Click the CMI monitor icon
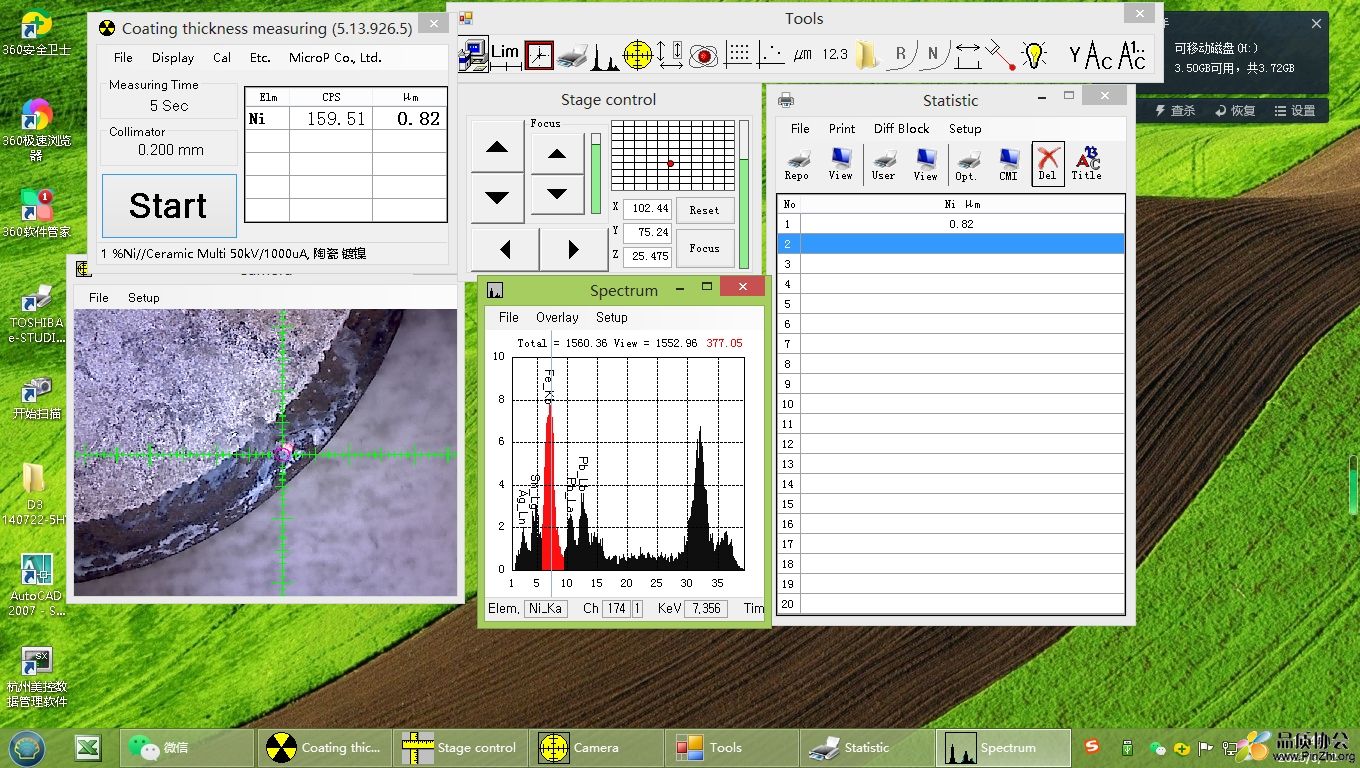Screen dimensions: 1360x768 (1008, 163)
